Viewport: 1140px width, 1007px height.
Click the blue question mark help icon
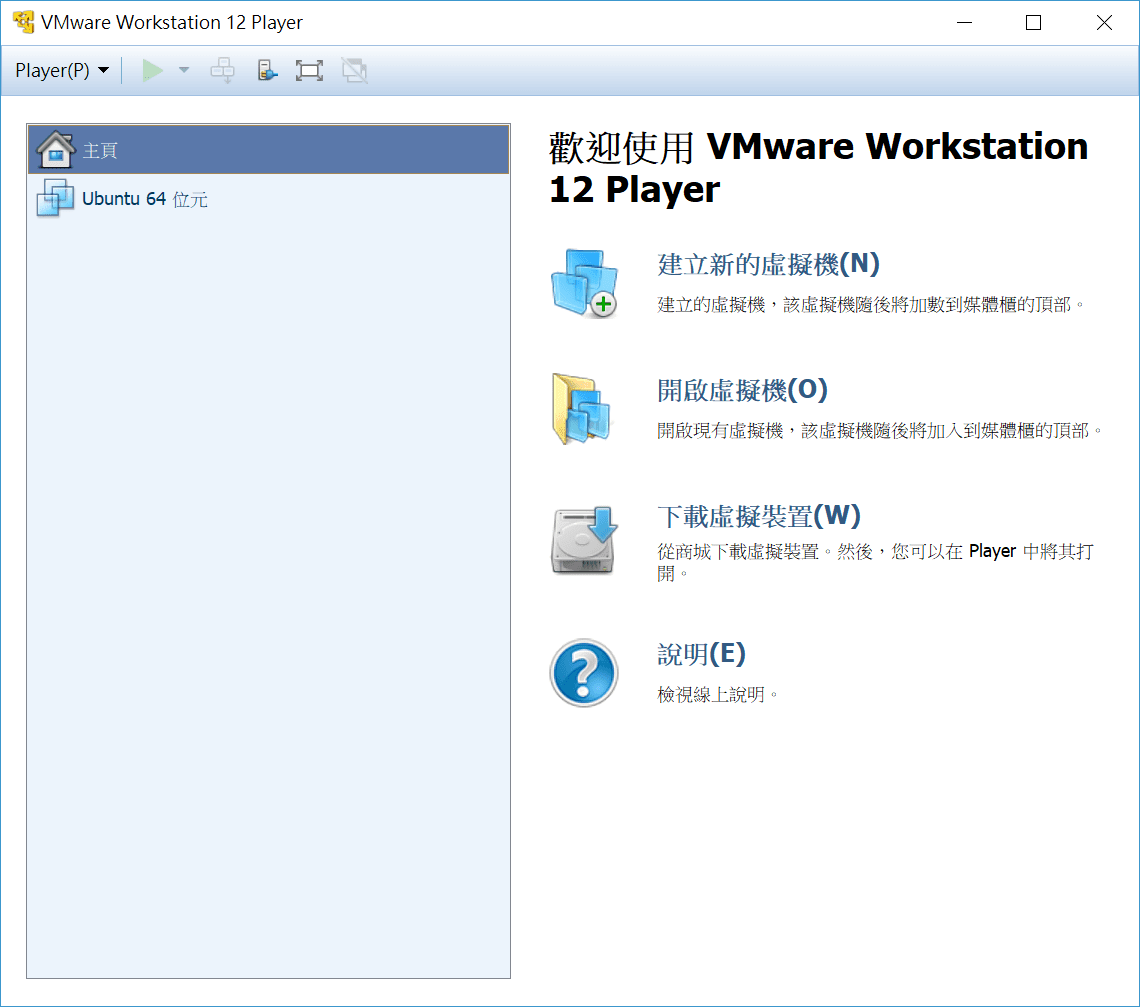tap(584, 673)
